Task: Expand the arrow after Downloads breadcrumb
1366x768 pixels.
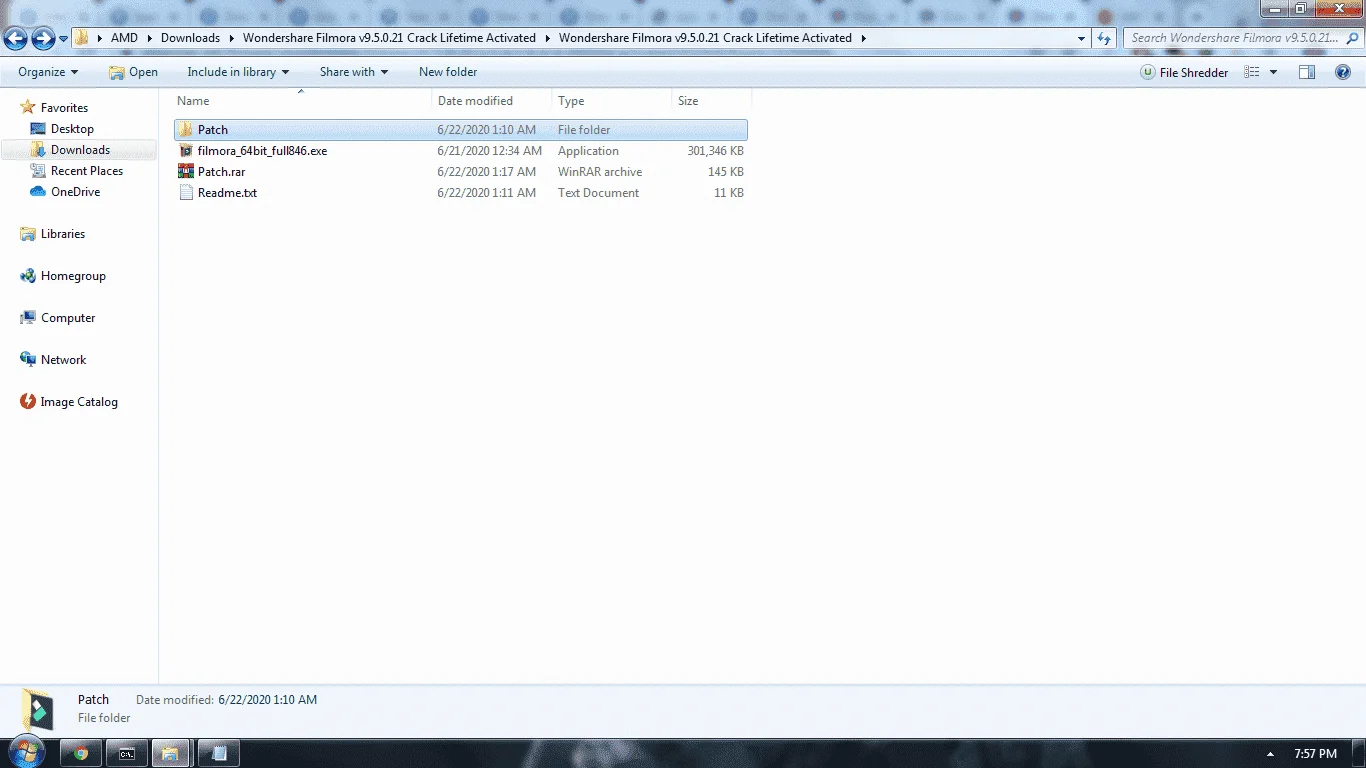Action: click(232, 38)
